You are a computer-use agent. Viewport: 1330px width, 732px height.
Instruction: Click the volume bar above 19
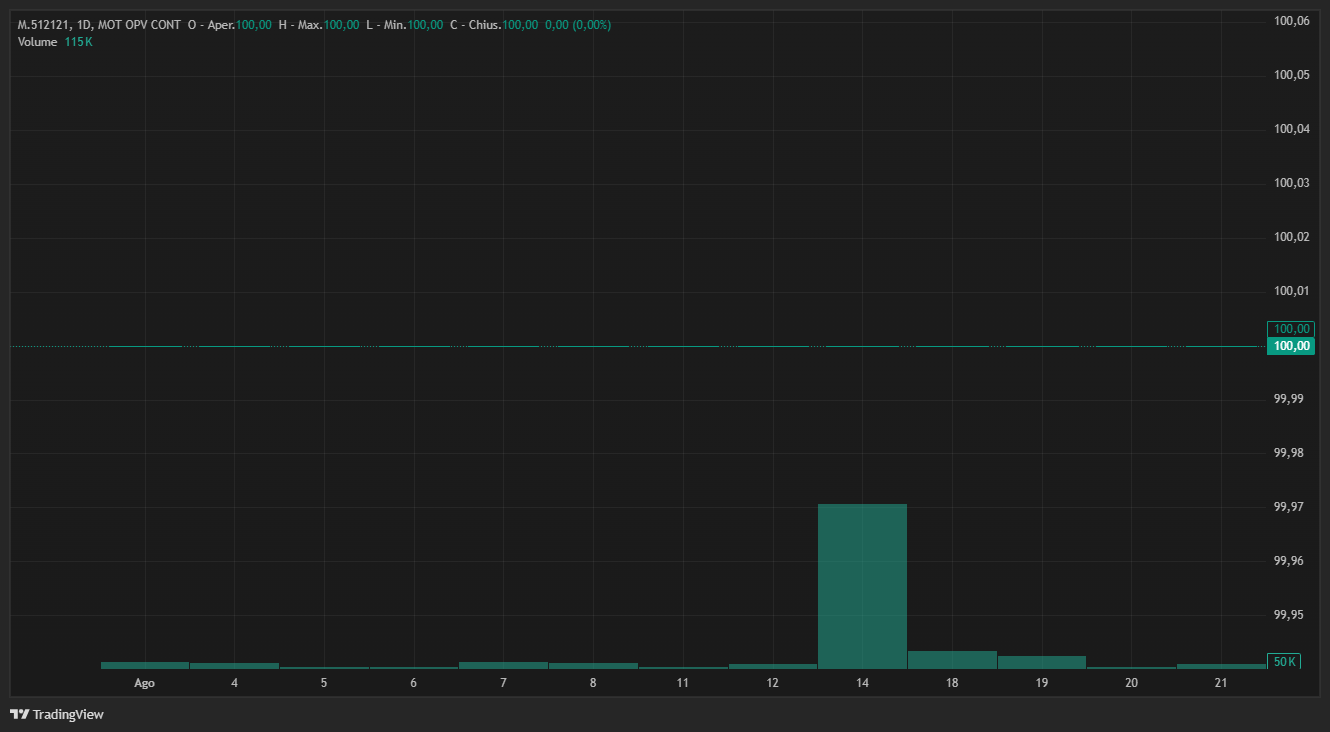click(1041, 662)
